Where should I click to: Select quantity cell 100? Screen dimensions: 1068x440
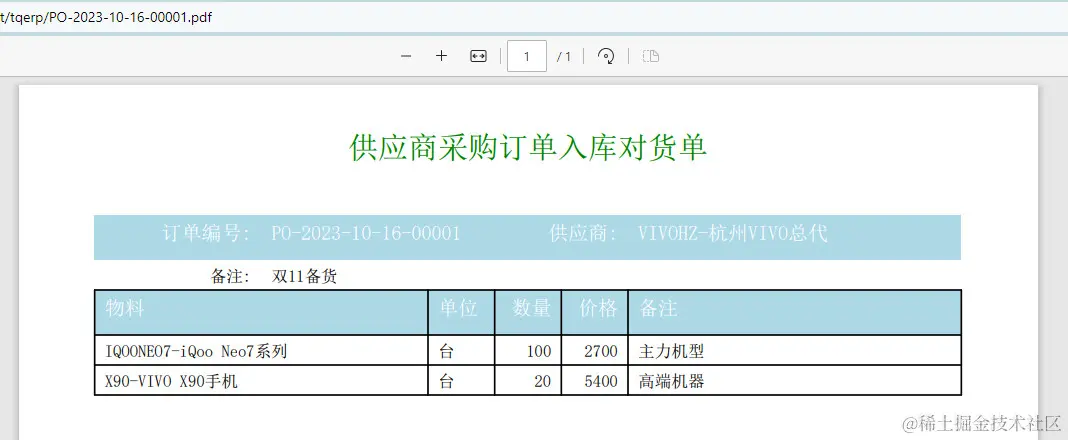pyautogui.click(x=528, y=351)
